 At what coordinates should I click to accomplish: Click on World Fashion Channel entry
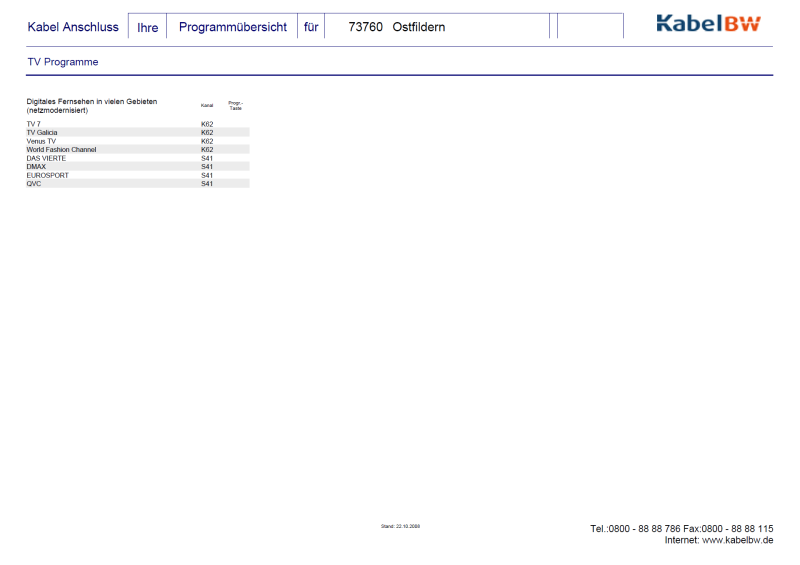click(x=61, y=149)
